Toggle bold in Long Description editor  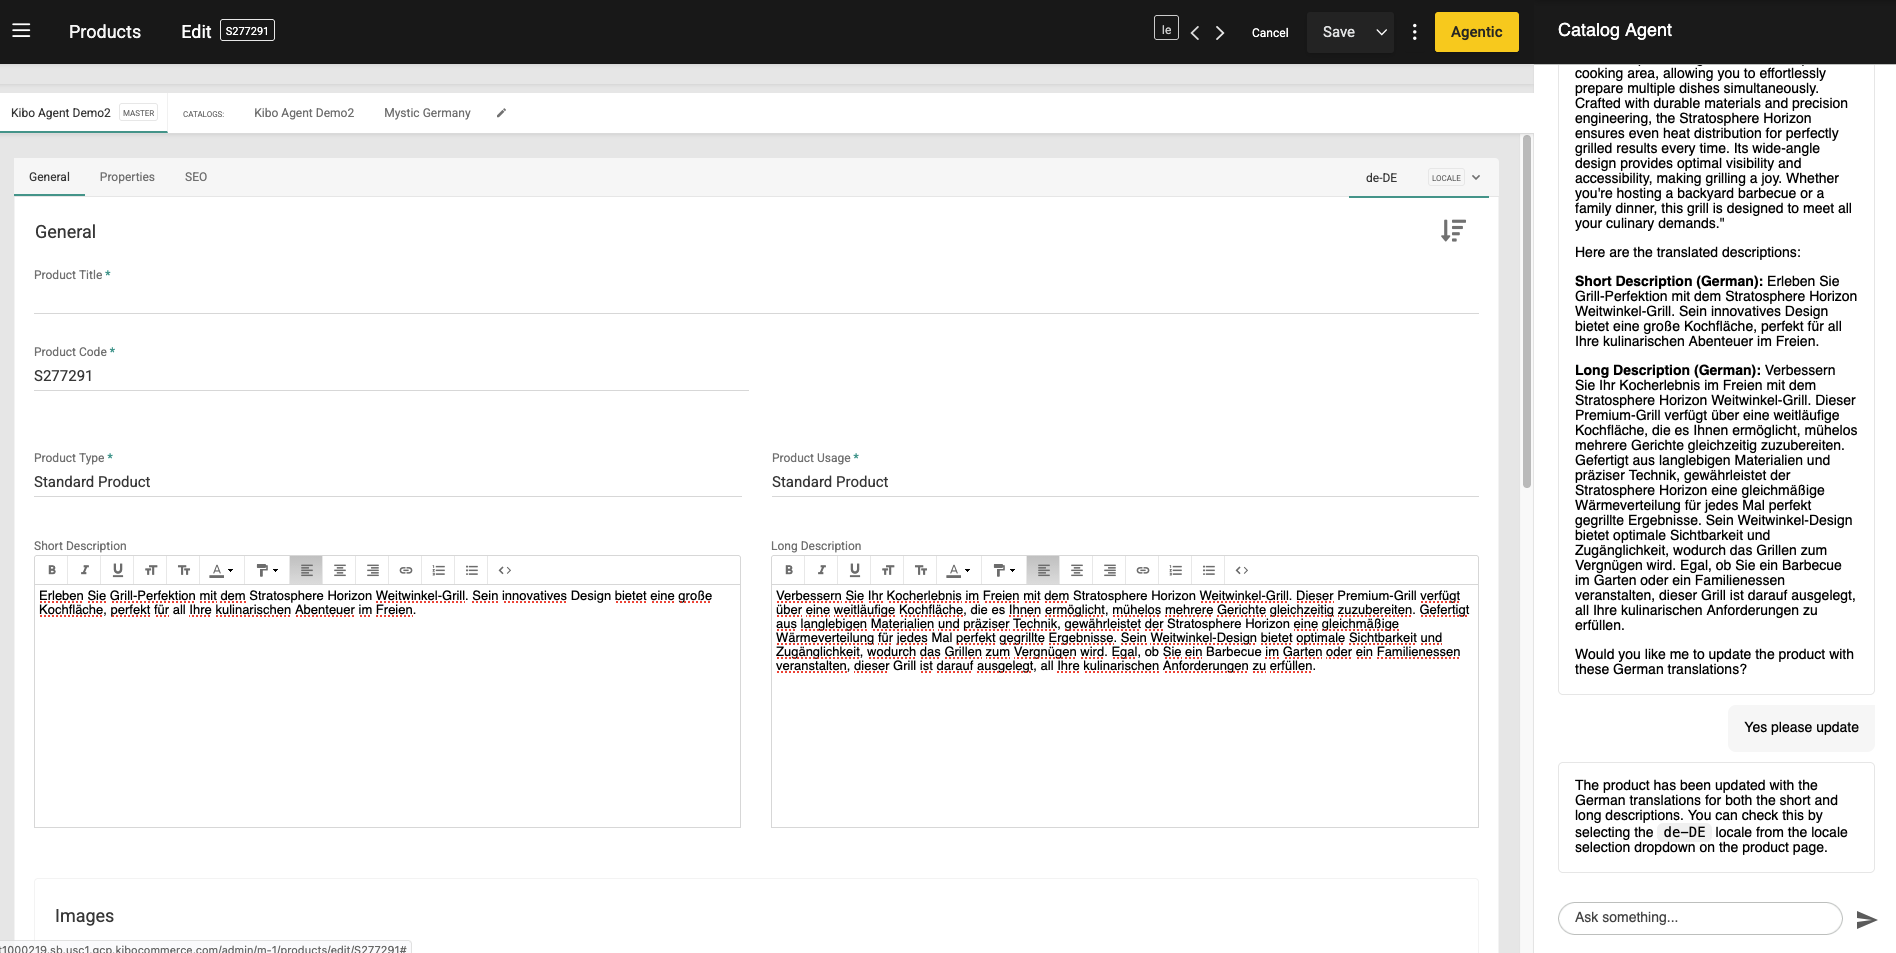click(789, 570)
